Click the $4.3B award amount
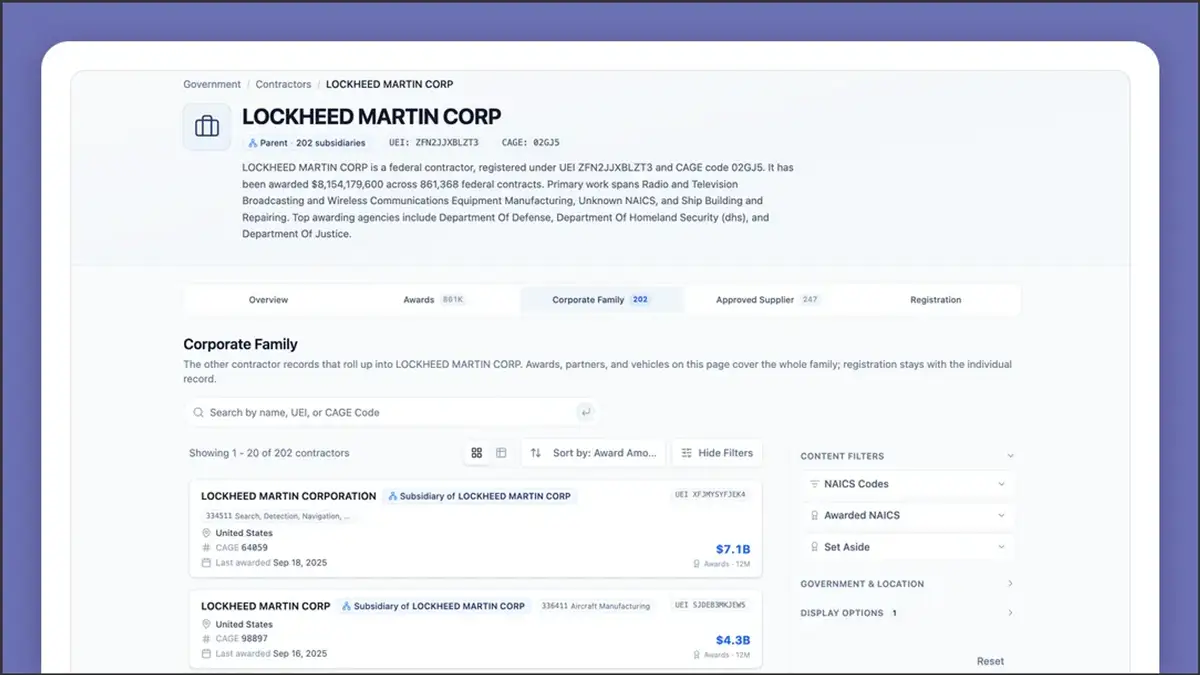 point(733,641)
